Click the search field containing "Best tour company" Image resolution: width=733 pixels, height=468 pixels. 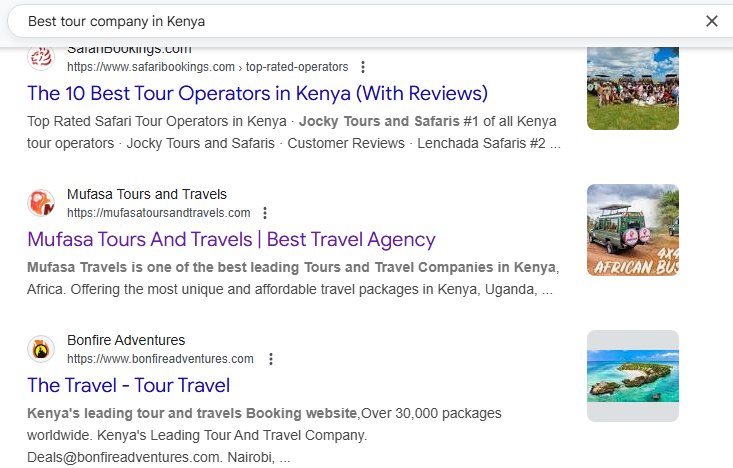coord(350,21)
